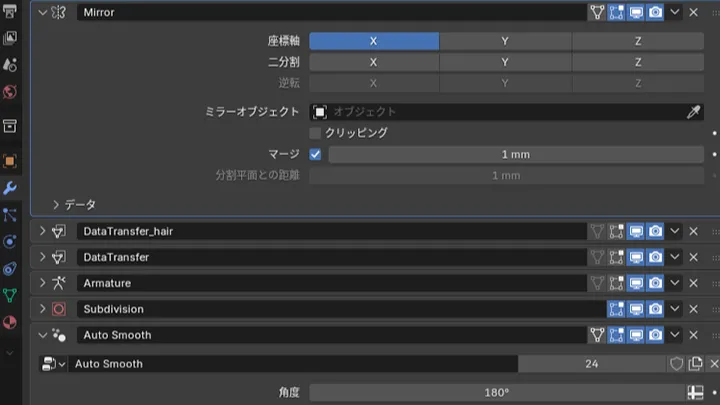720x405 pixels.
Task: Enable X in the 二分割 bisect row
Action: 374,62
